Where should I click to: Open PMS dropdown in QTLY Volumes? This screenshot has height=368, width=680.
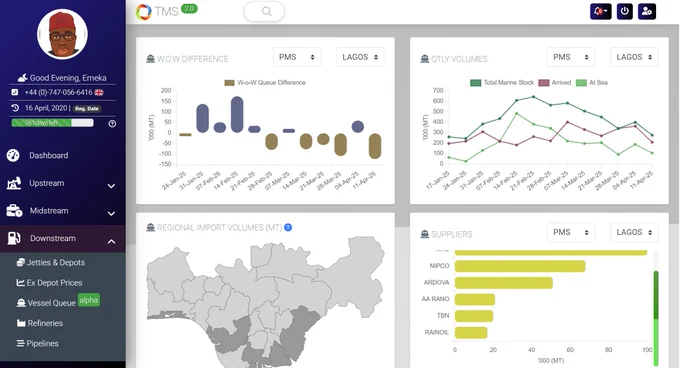[571, 57]
